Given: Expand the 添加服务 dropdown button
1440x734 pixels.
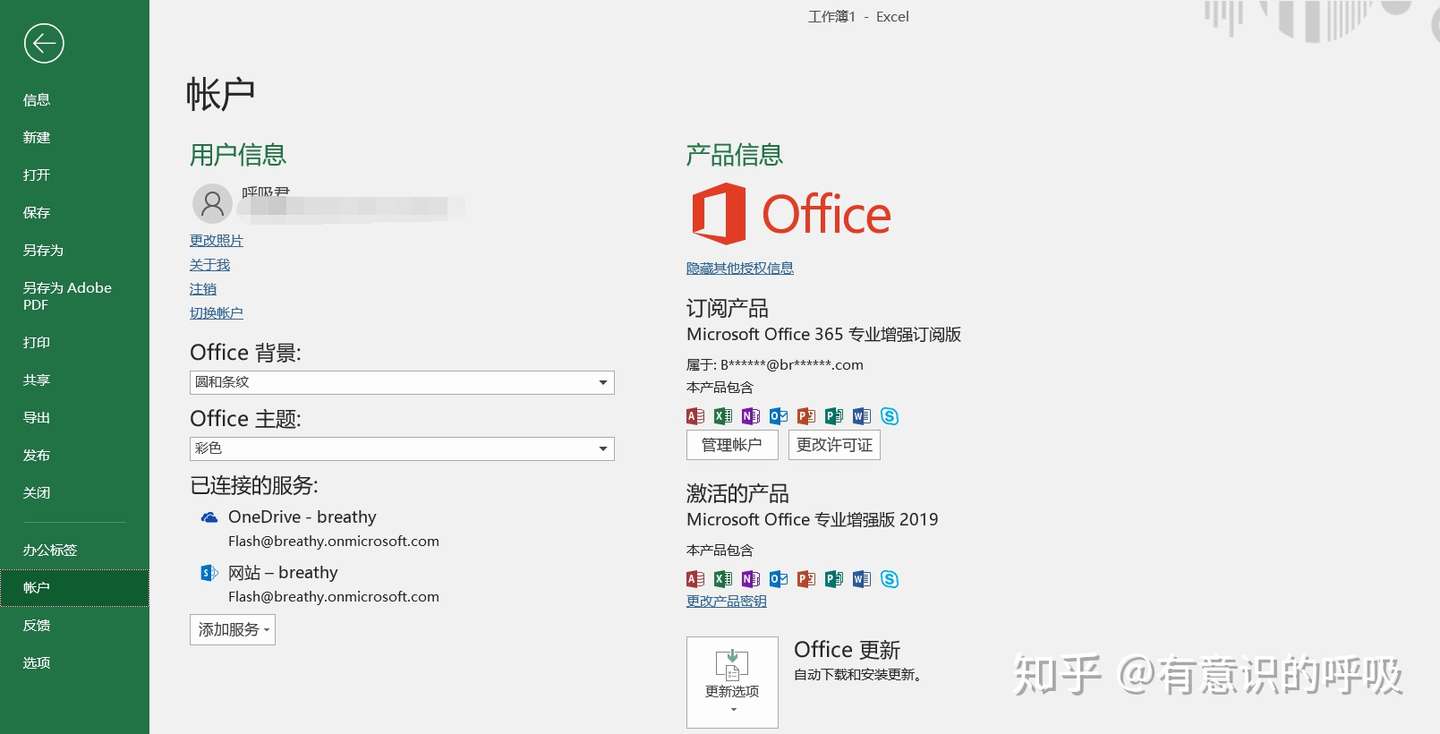Looking at the screenshot, I should (232, 629).
